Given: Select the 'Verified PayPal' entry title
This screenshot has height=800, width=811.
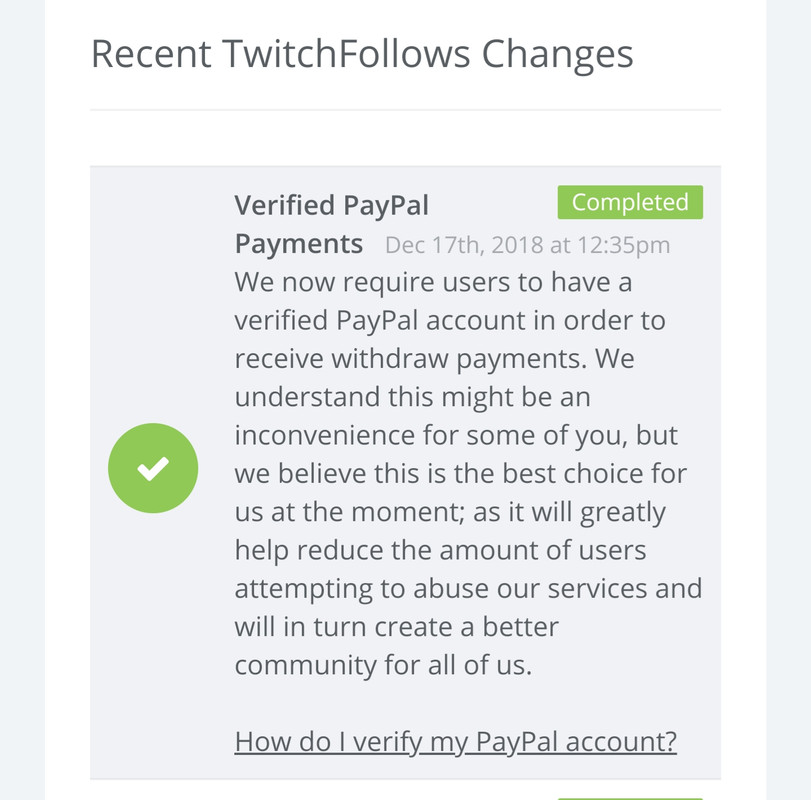Looking at the screenshot, I should coord(332,205).
